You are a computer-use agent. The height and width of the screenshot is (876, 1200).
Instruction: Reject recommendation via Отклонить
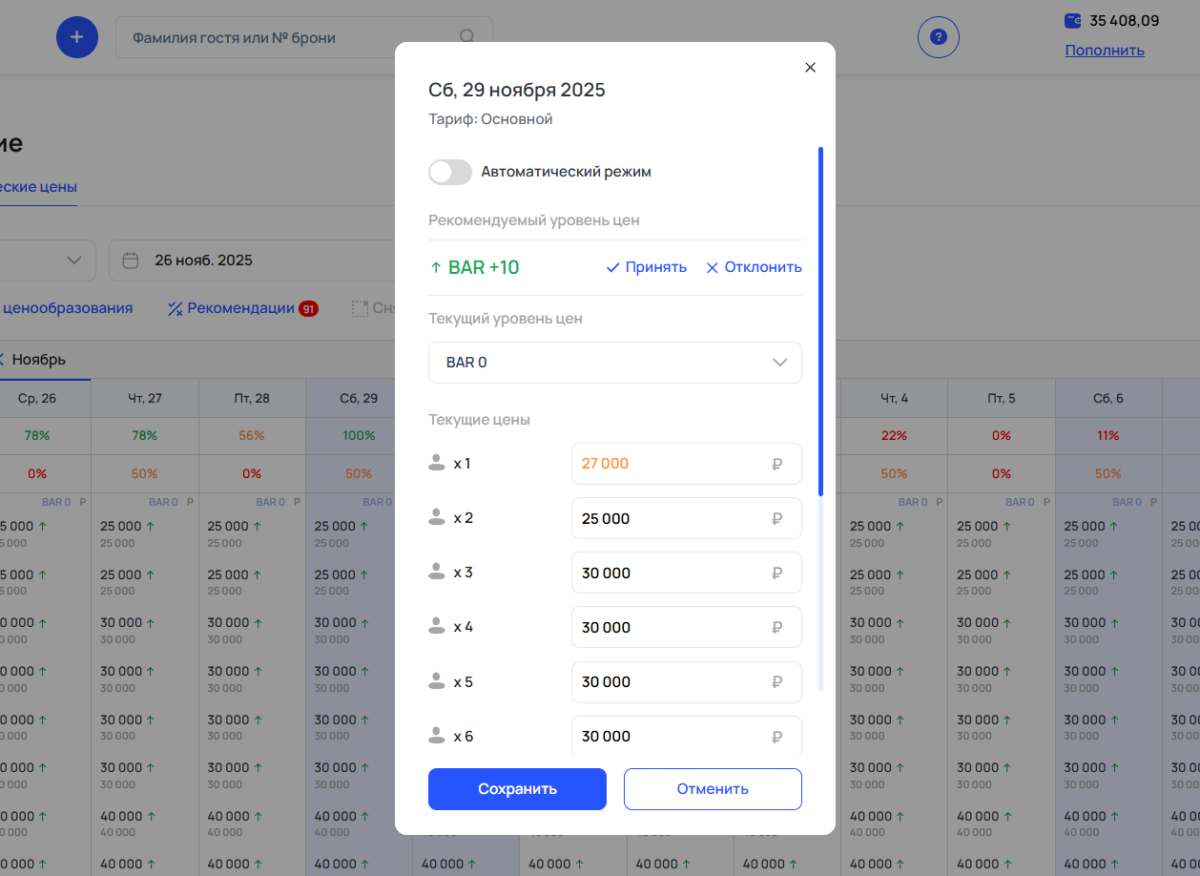tap(753, 268)
